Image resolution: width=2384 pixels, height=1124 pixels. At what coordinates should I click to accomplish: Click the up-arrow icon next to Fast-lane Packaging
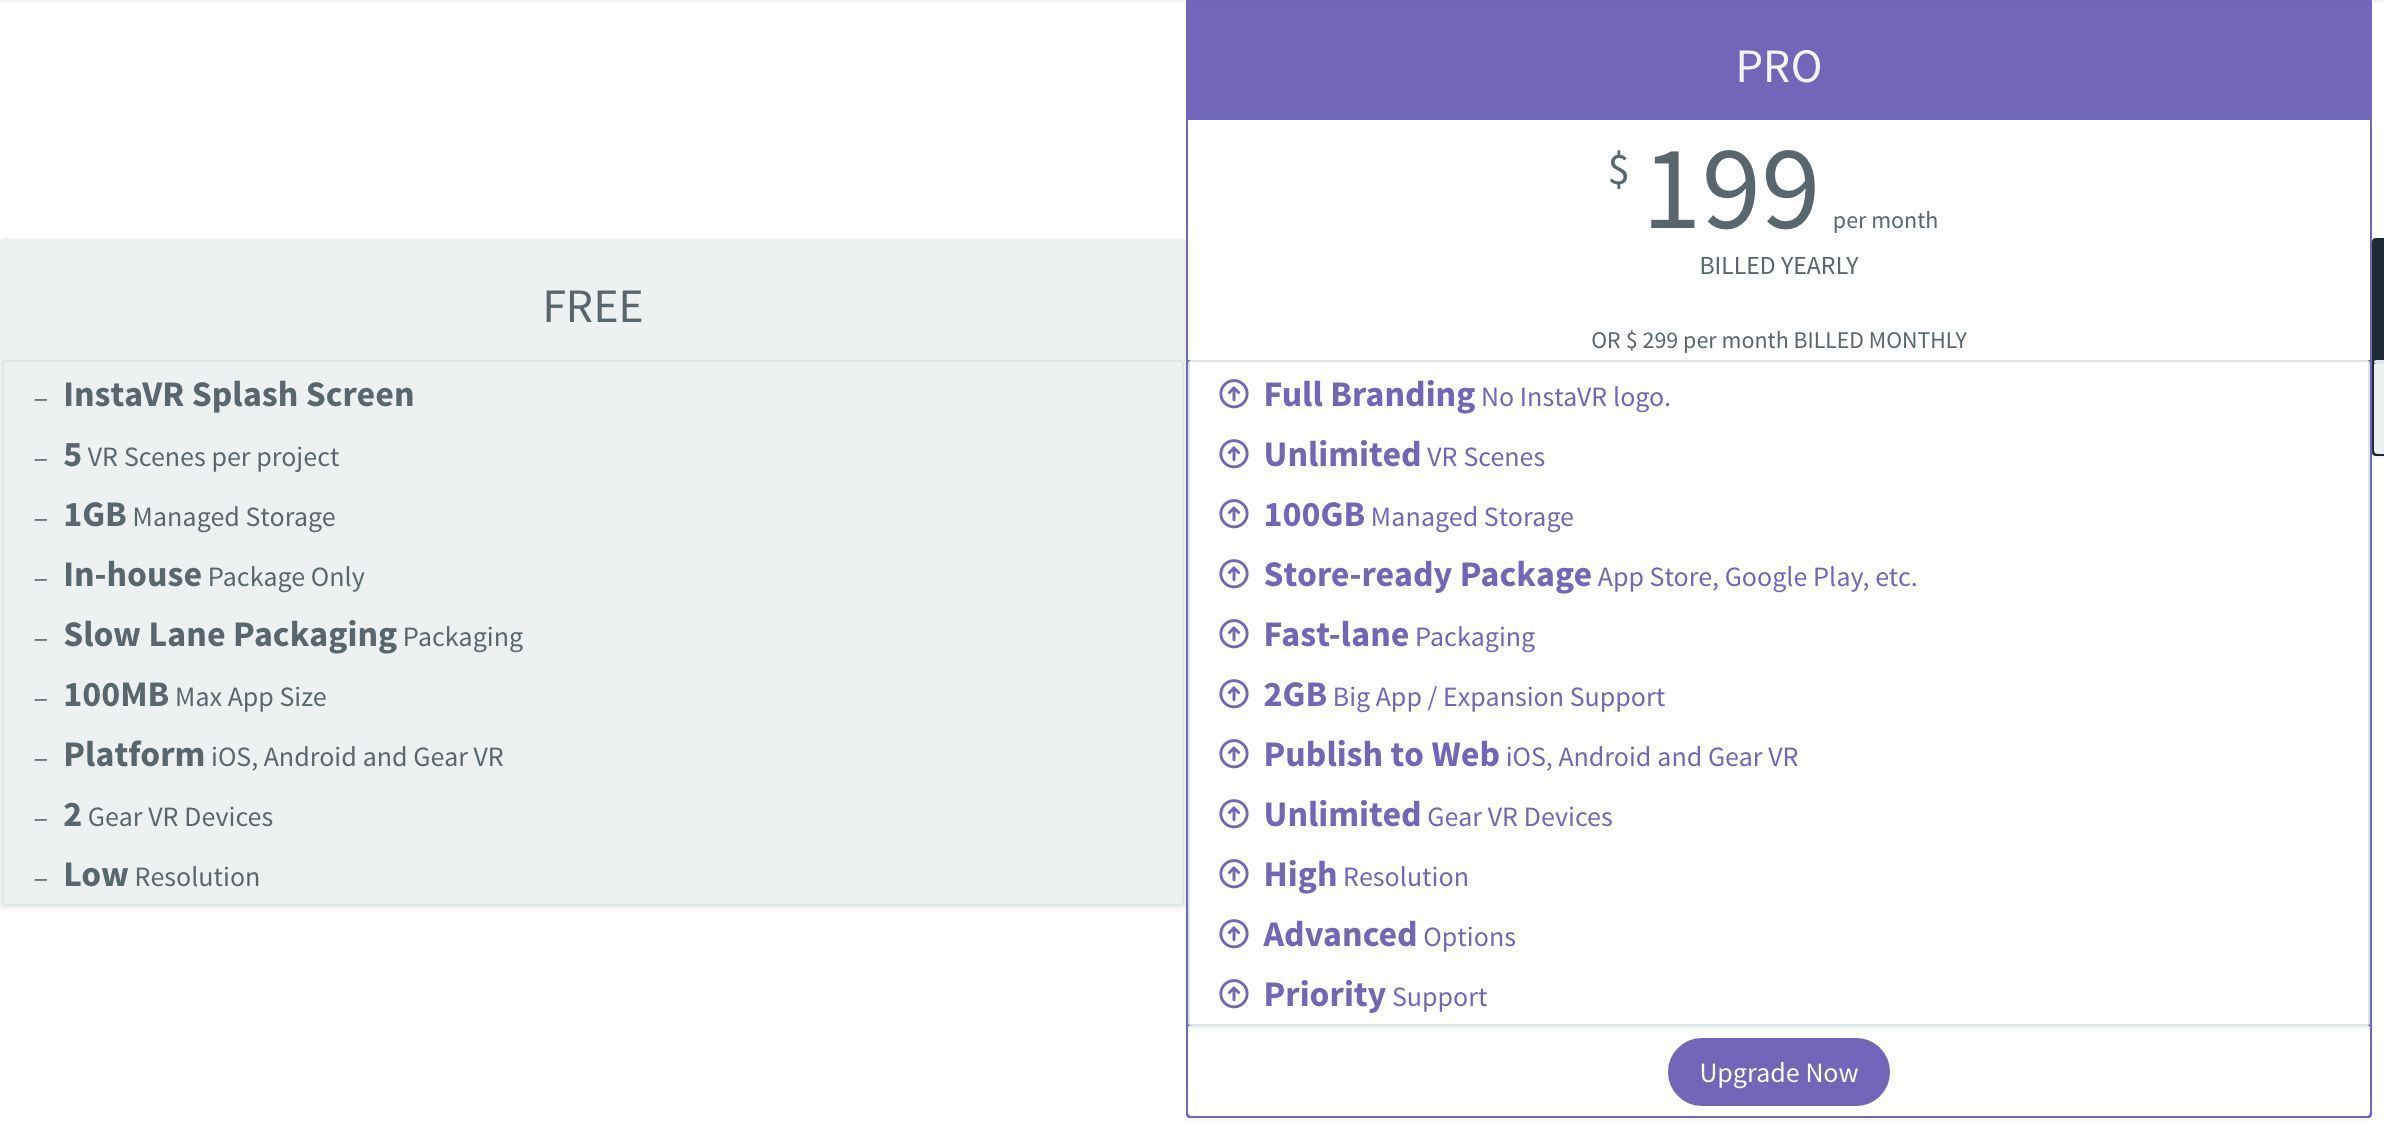point(1234,634)
